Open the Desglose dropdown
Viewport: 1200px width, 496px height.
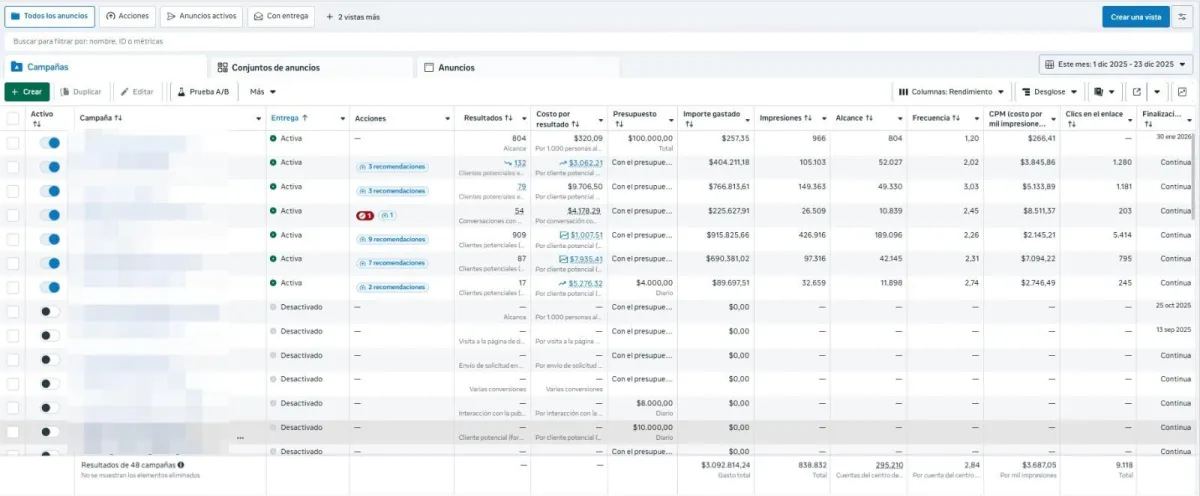point(1047,91)
